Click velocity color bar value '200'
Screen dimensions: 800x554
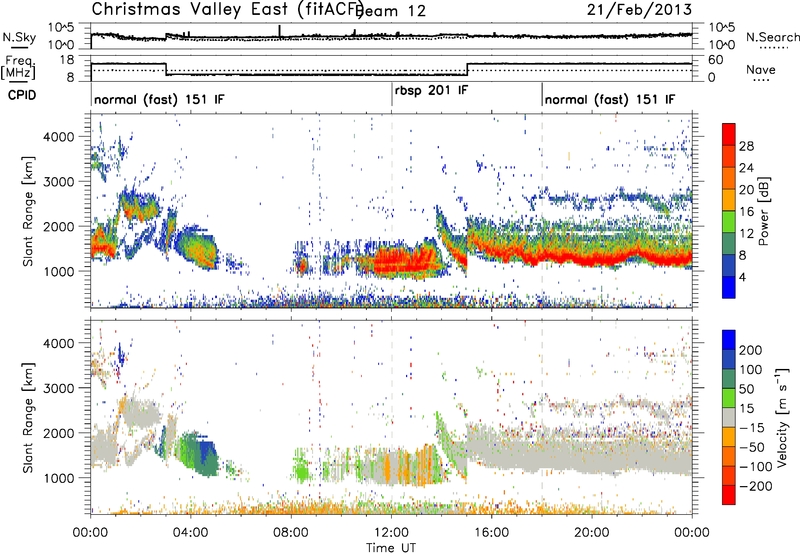click(751, 350)
